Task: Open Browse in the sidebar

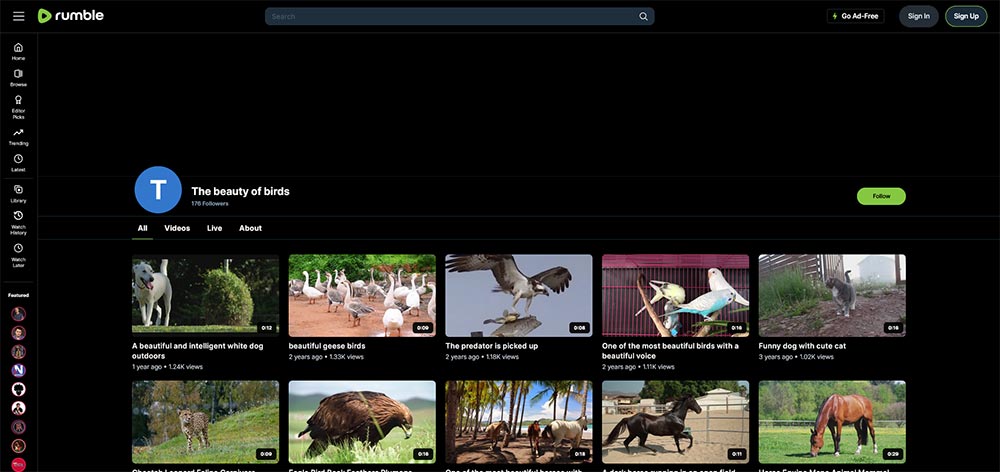Action: point(18,78)
